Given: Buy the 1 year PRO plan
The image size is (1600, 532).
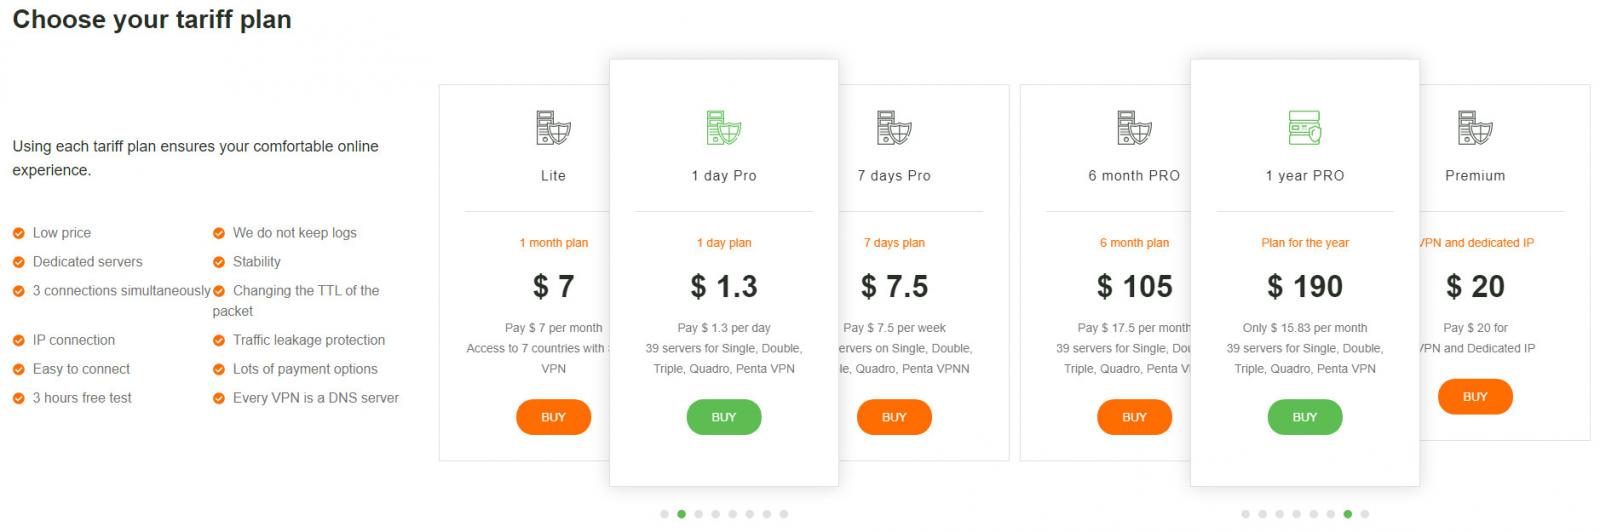Looking at the screenshot, I should click(x=1305, y=417).
